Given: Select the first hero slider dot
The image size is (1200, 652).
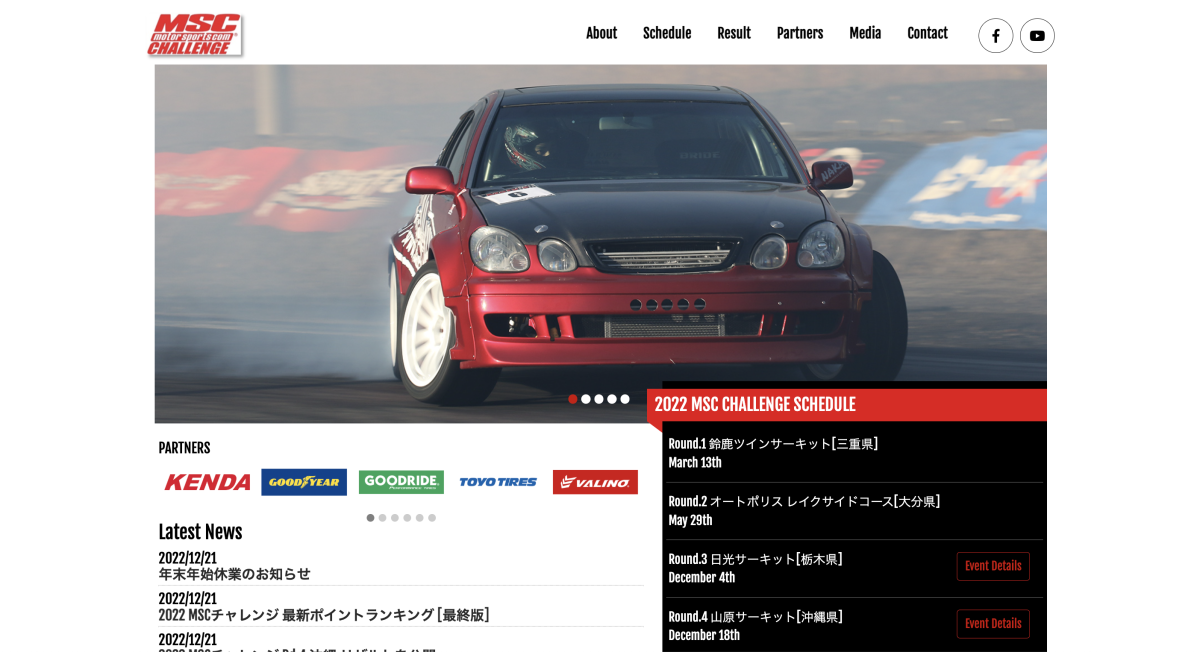Looking at the screenshot, I should pyautogui.click(x=573, y=399).
